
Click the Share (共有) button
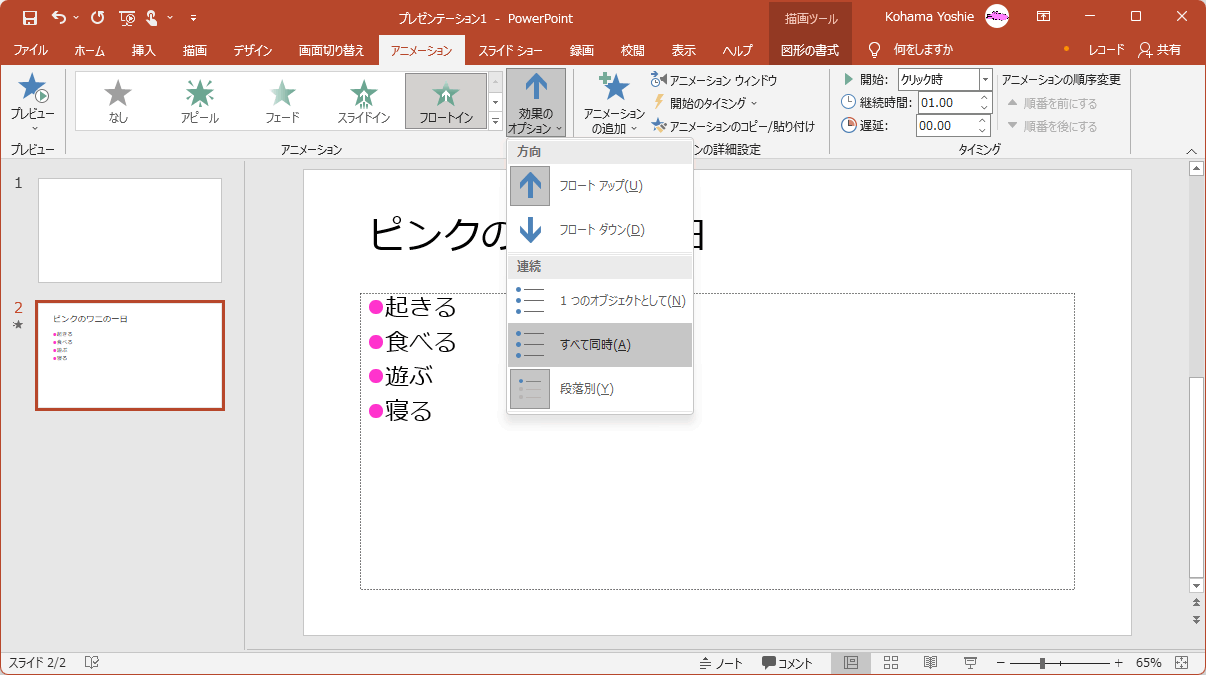point(1160,50)
